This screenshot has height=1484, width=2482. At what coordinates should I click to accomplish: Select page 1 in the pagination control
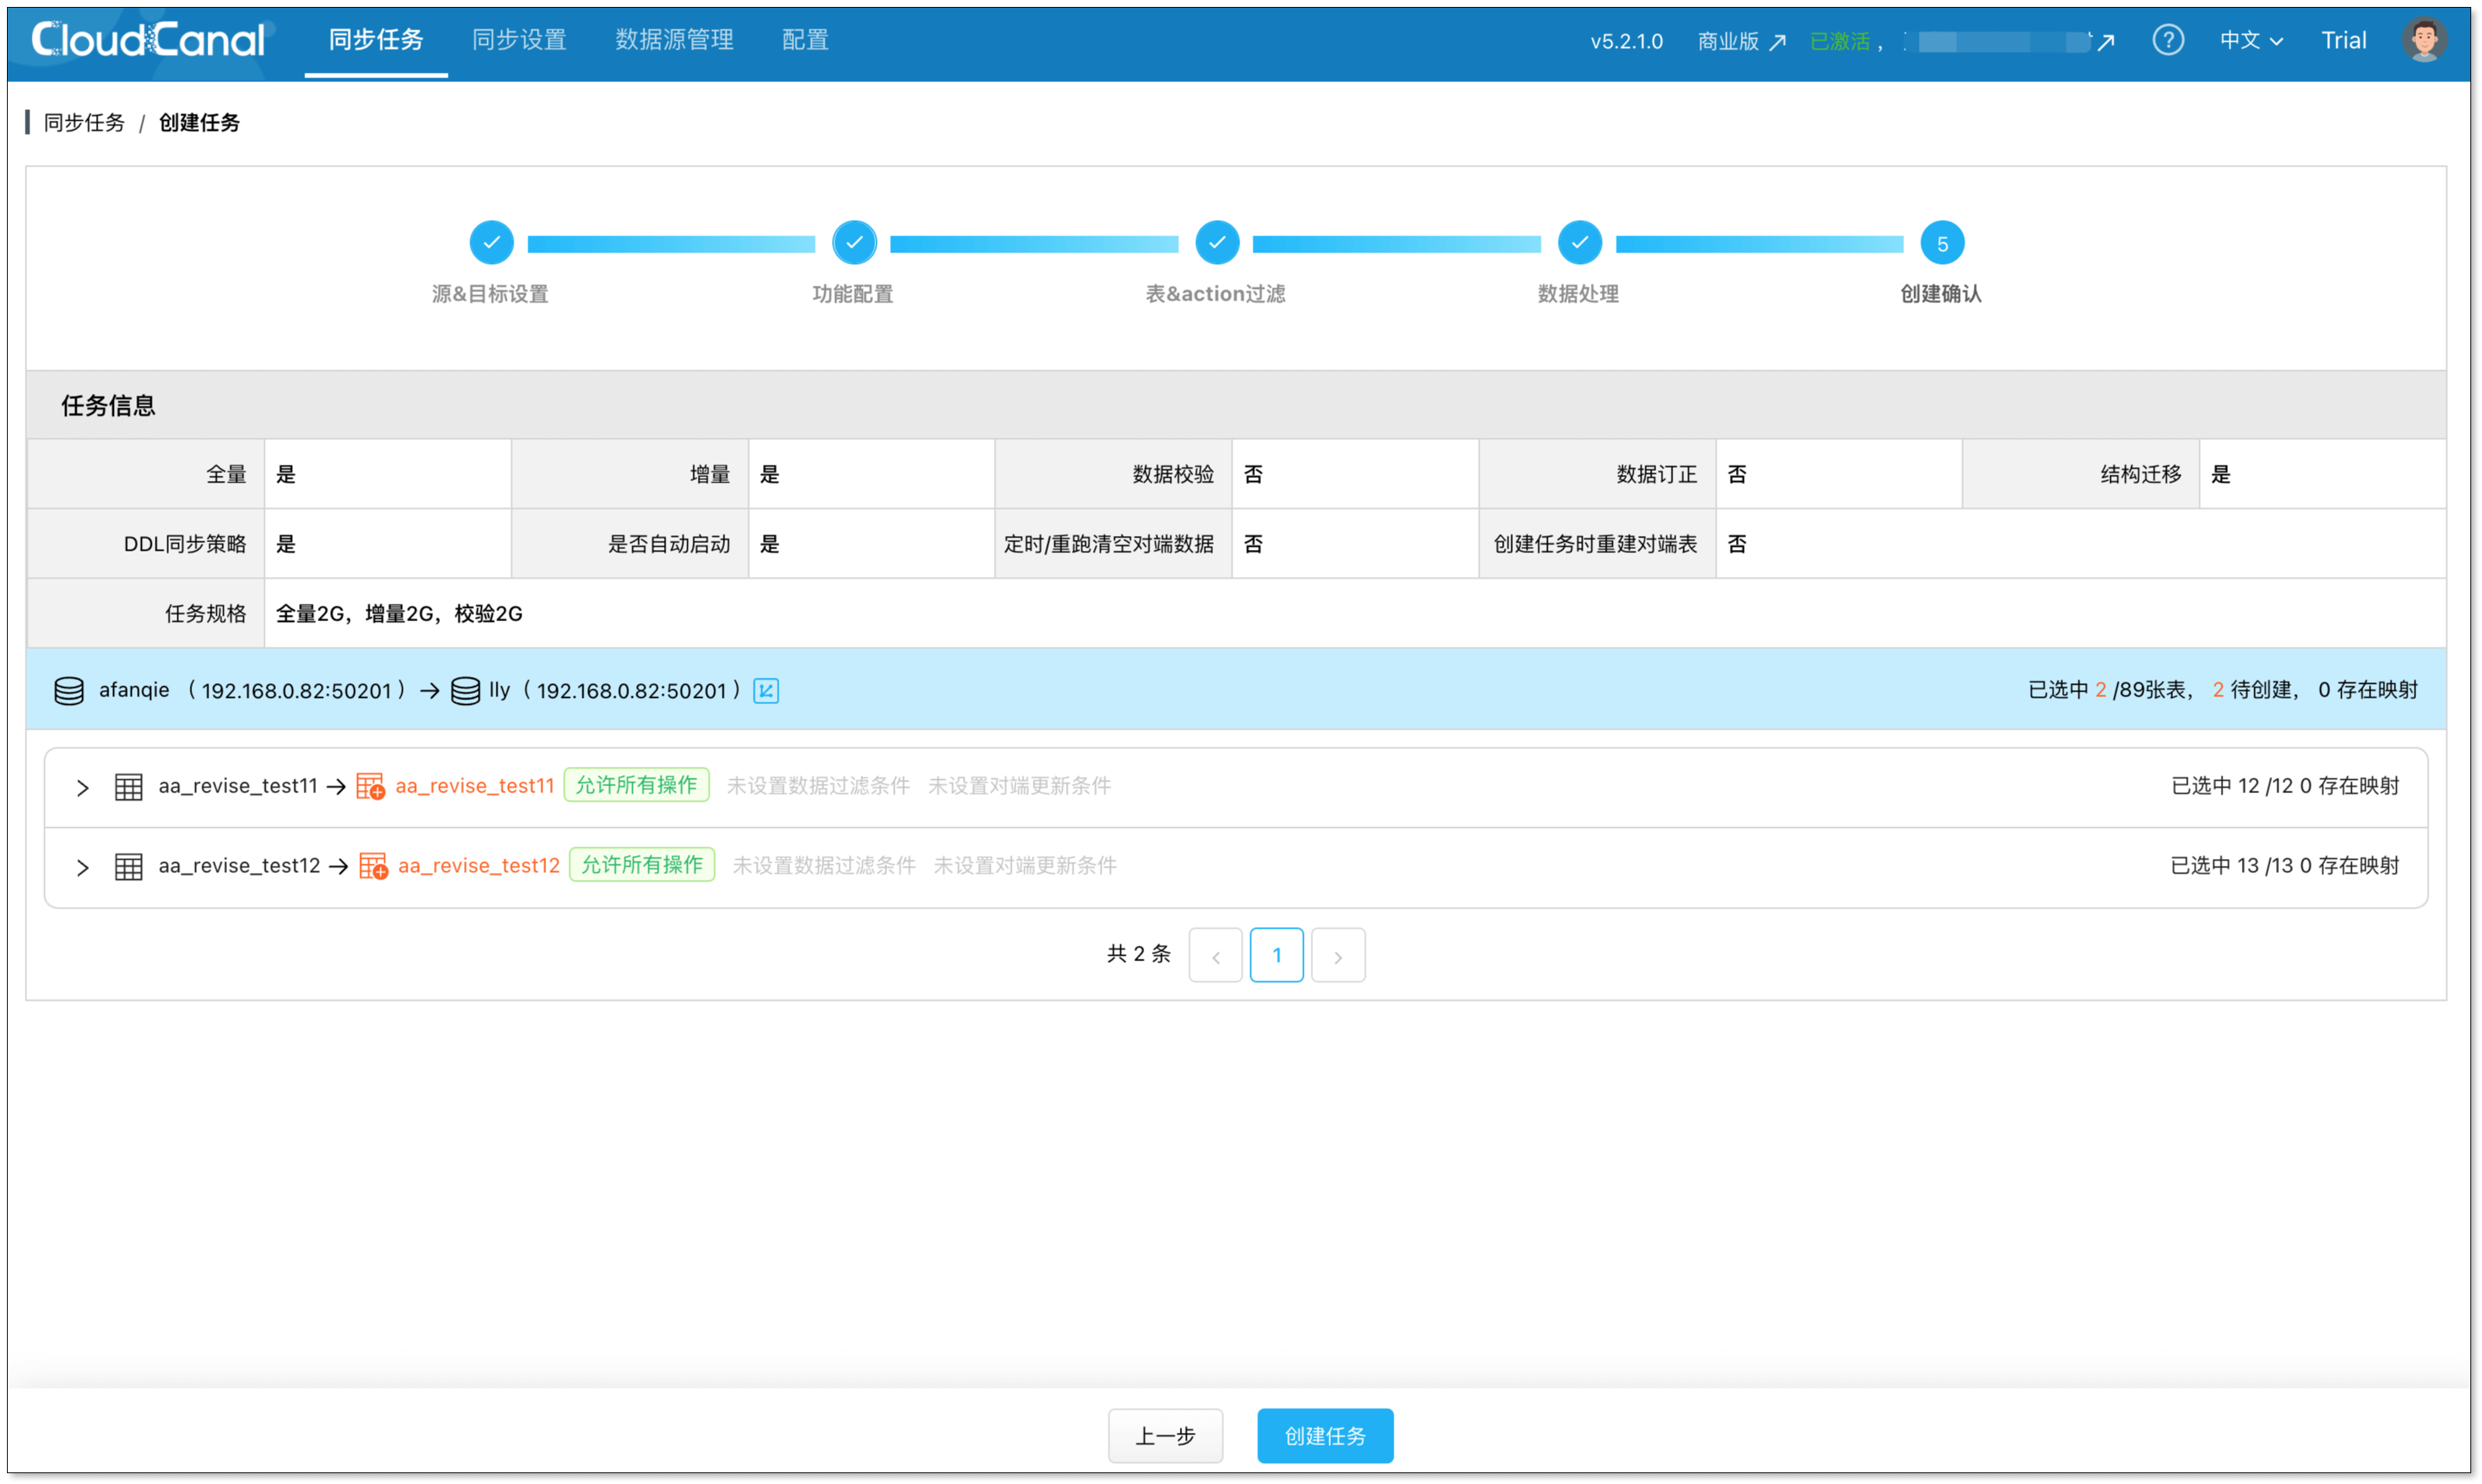[1277, 955]
